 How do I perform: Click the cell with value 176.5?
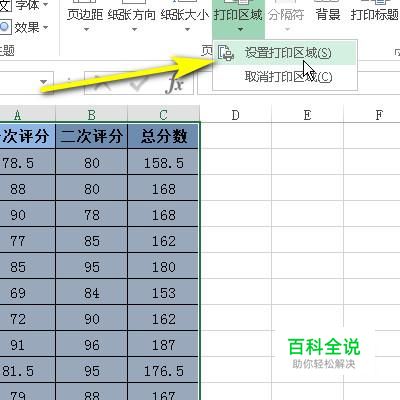(163, 371)
